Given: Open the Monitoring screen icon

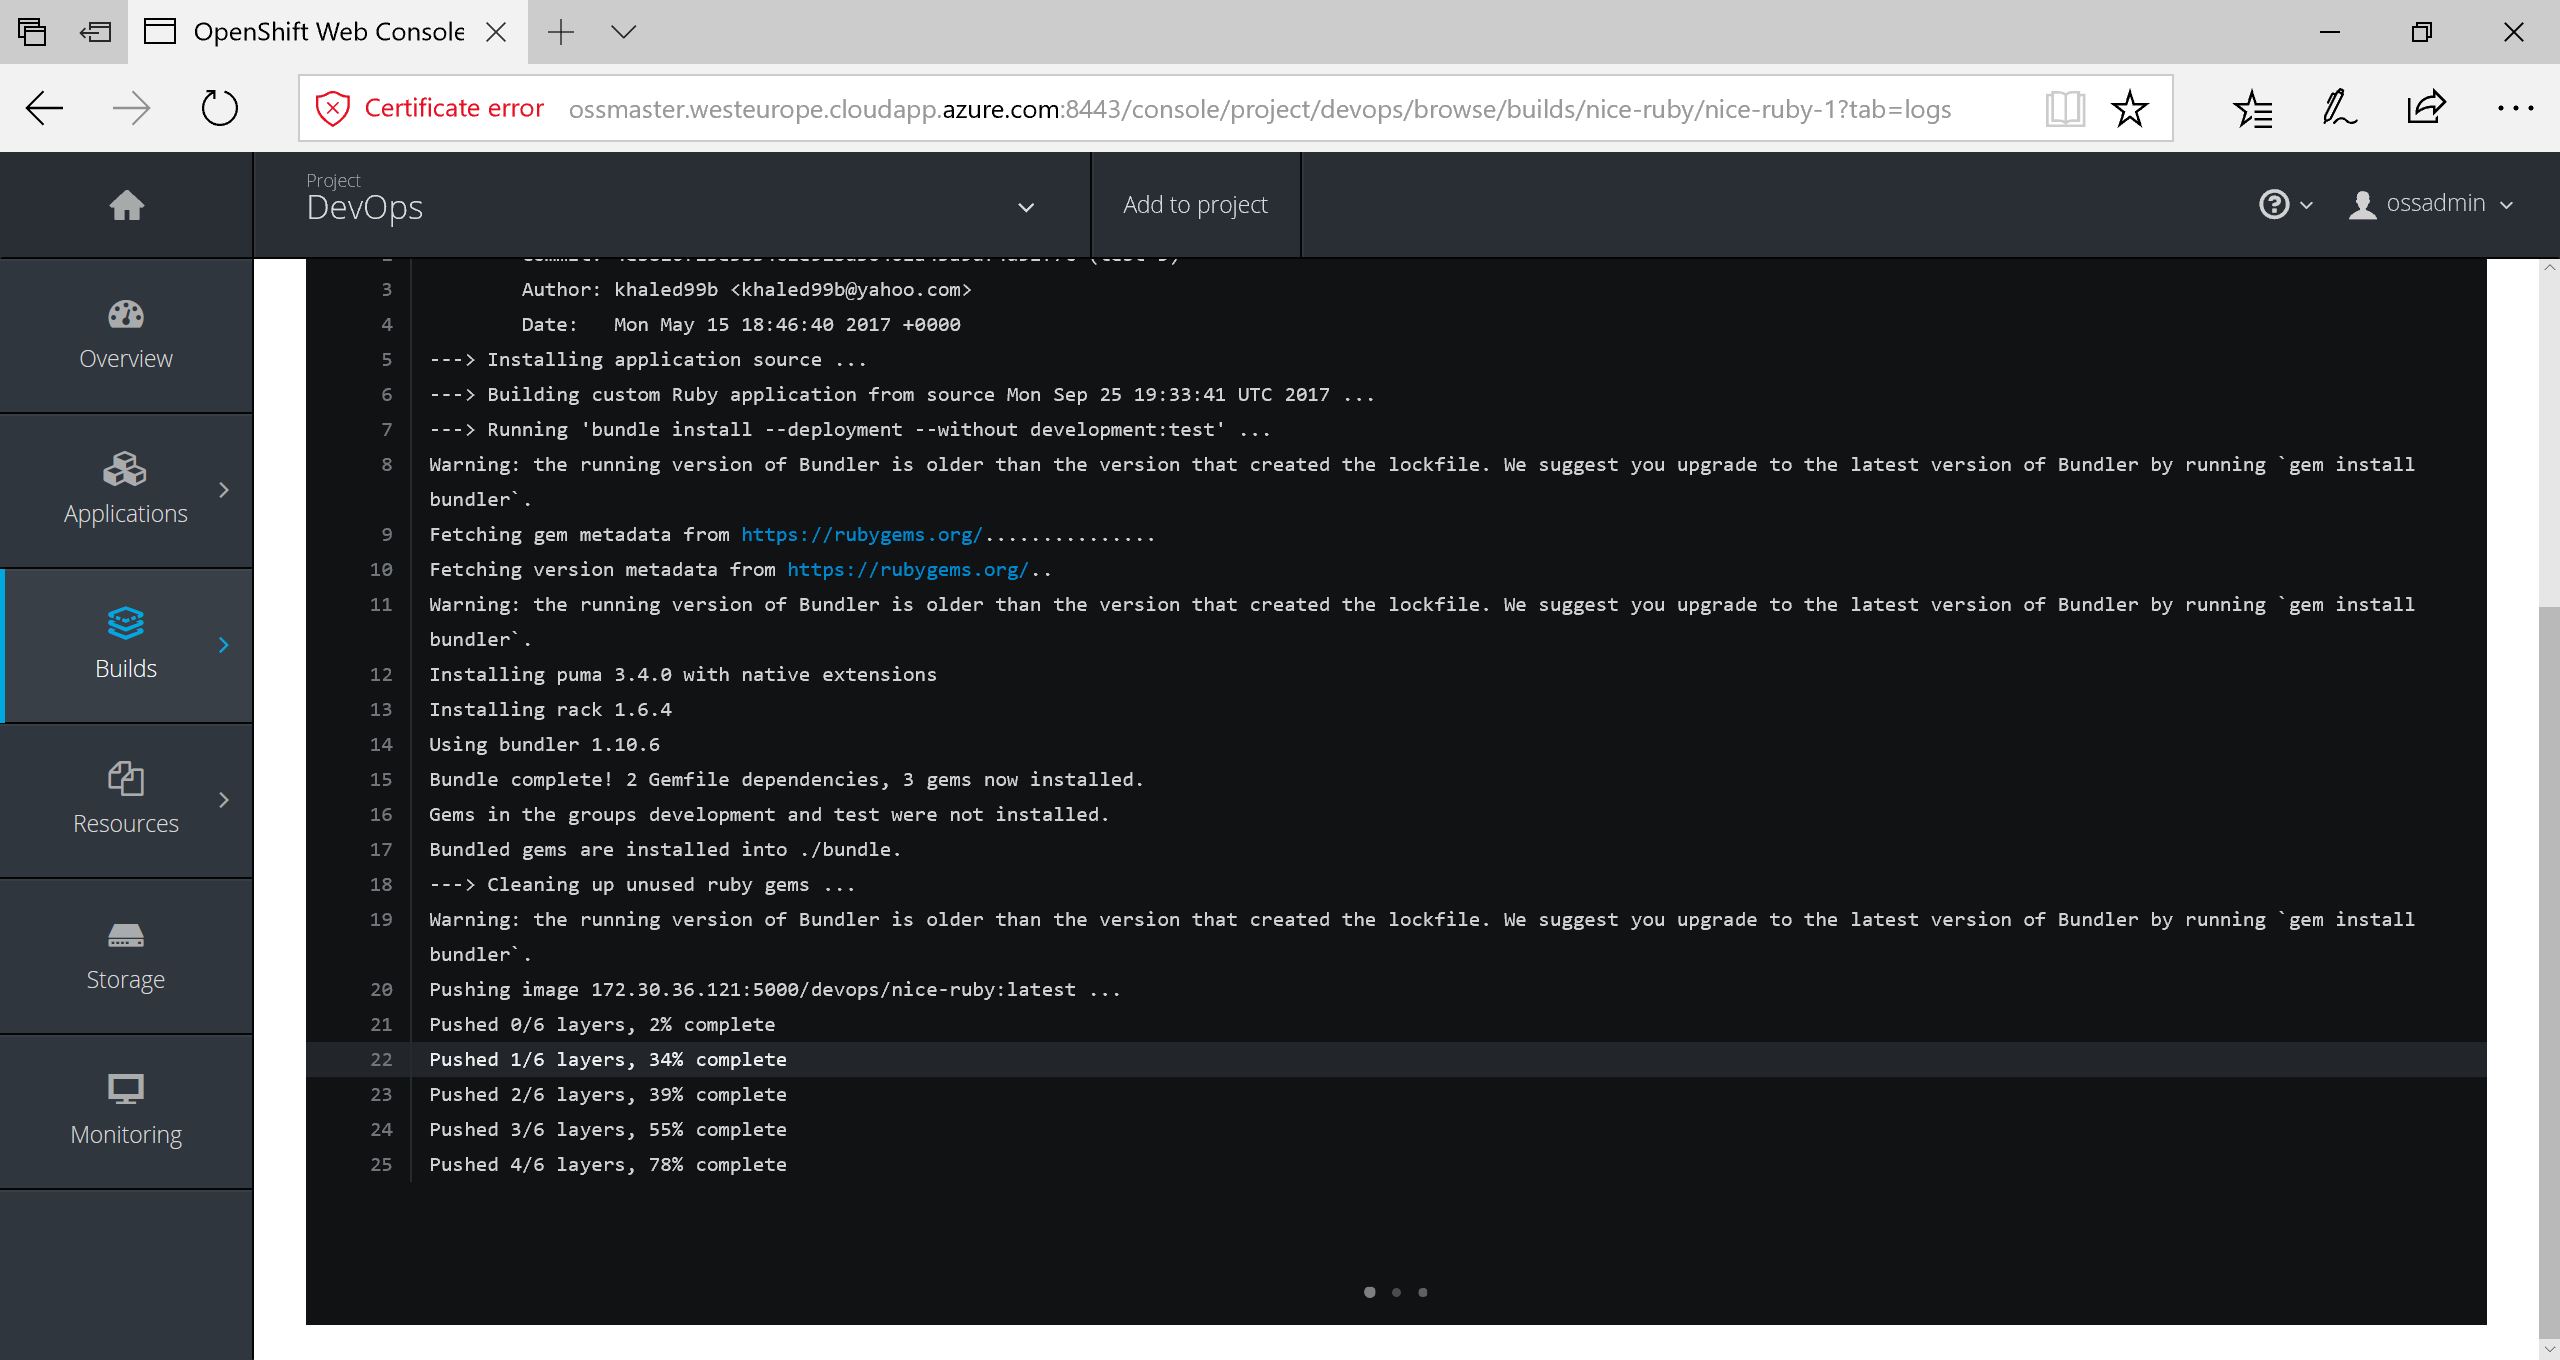Looking at the screenshot, I should (x=126, y=1089).
